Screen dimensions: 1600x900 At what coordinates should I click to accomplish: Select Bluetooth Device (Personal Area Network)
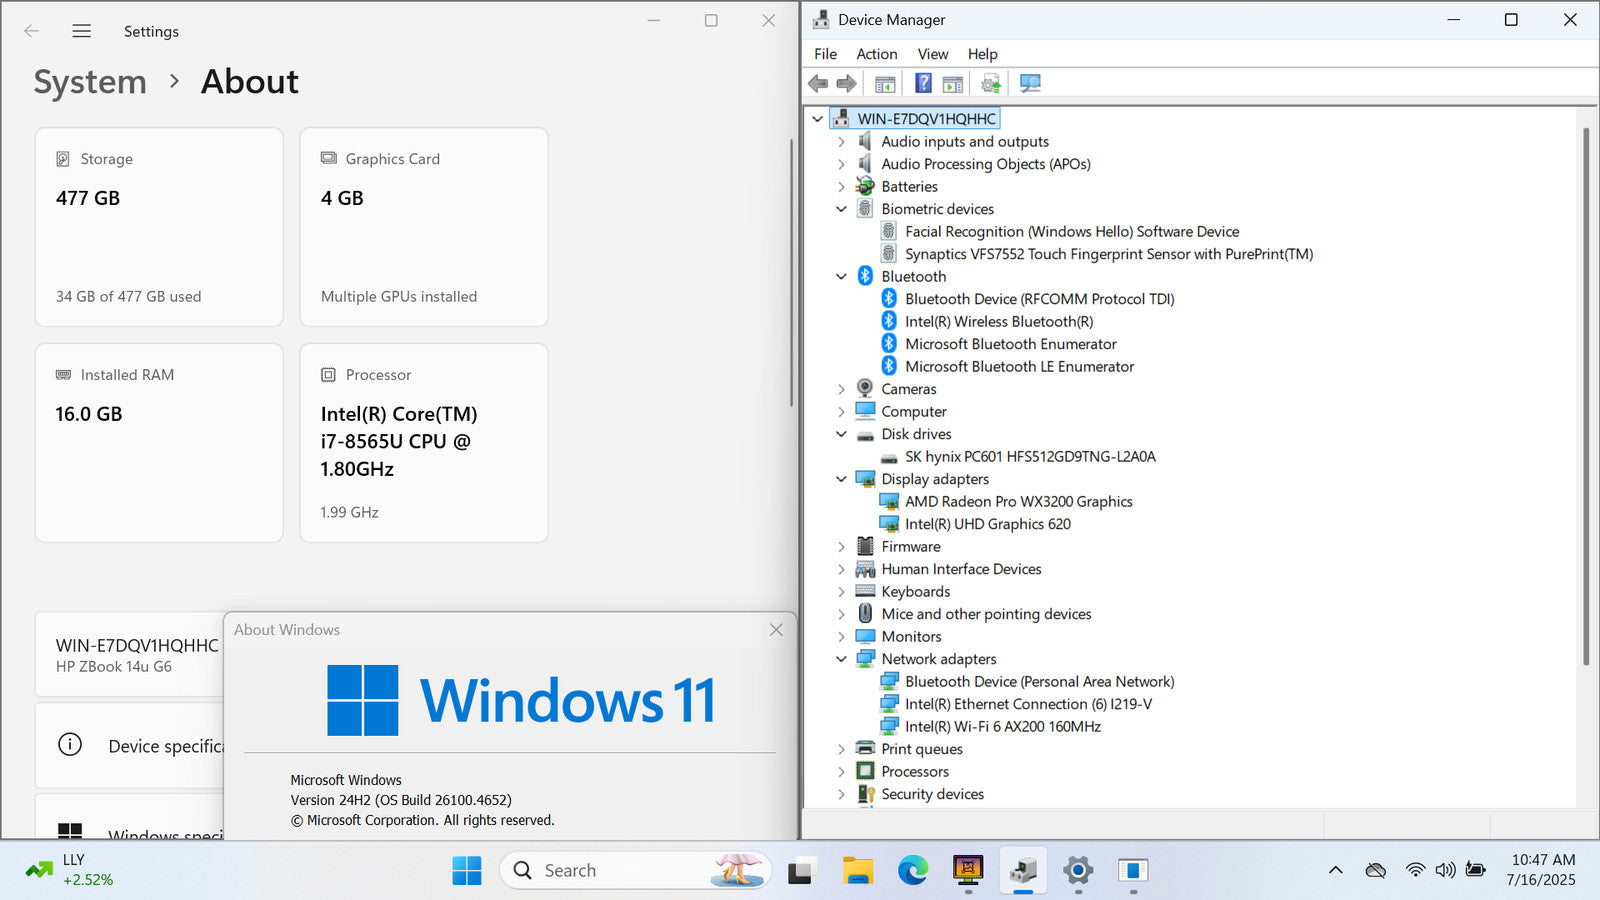[1039, 682]
